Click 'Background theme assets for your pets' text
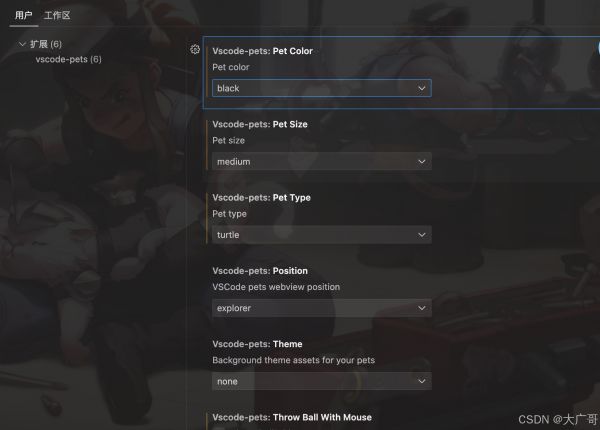600x430 pixels. 293,360
